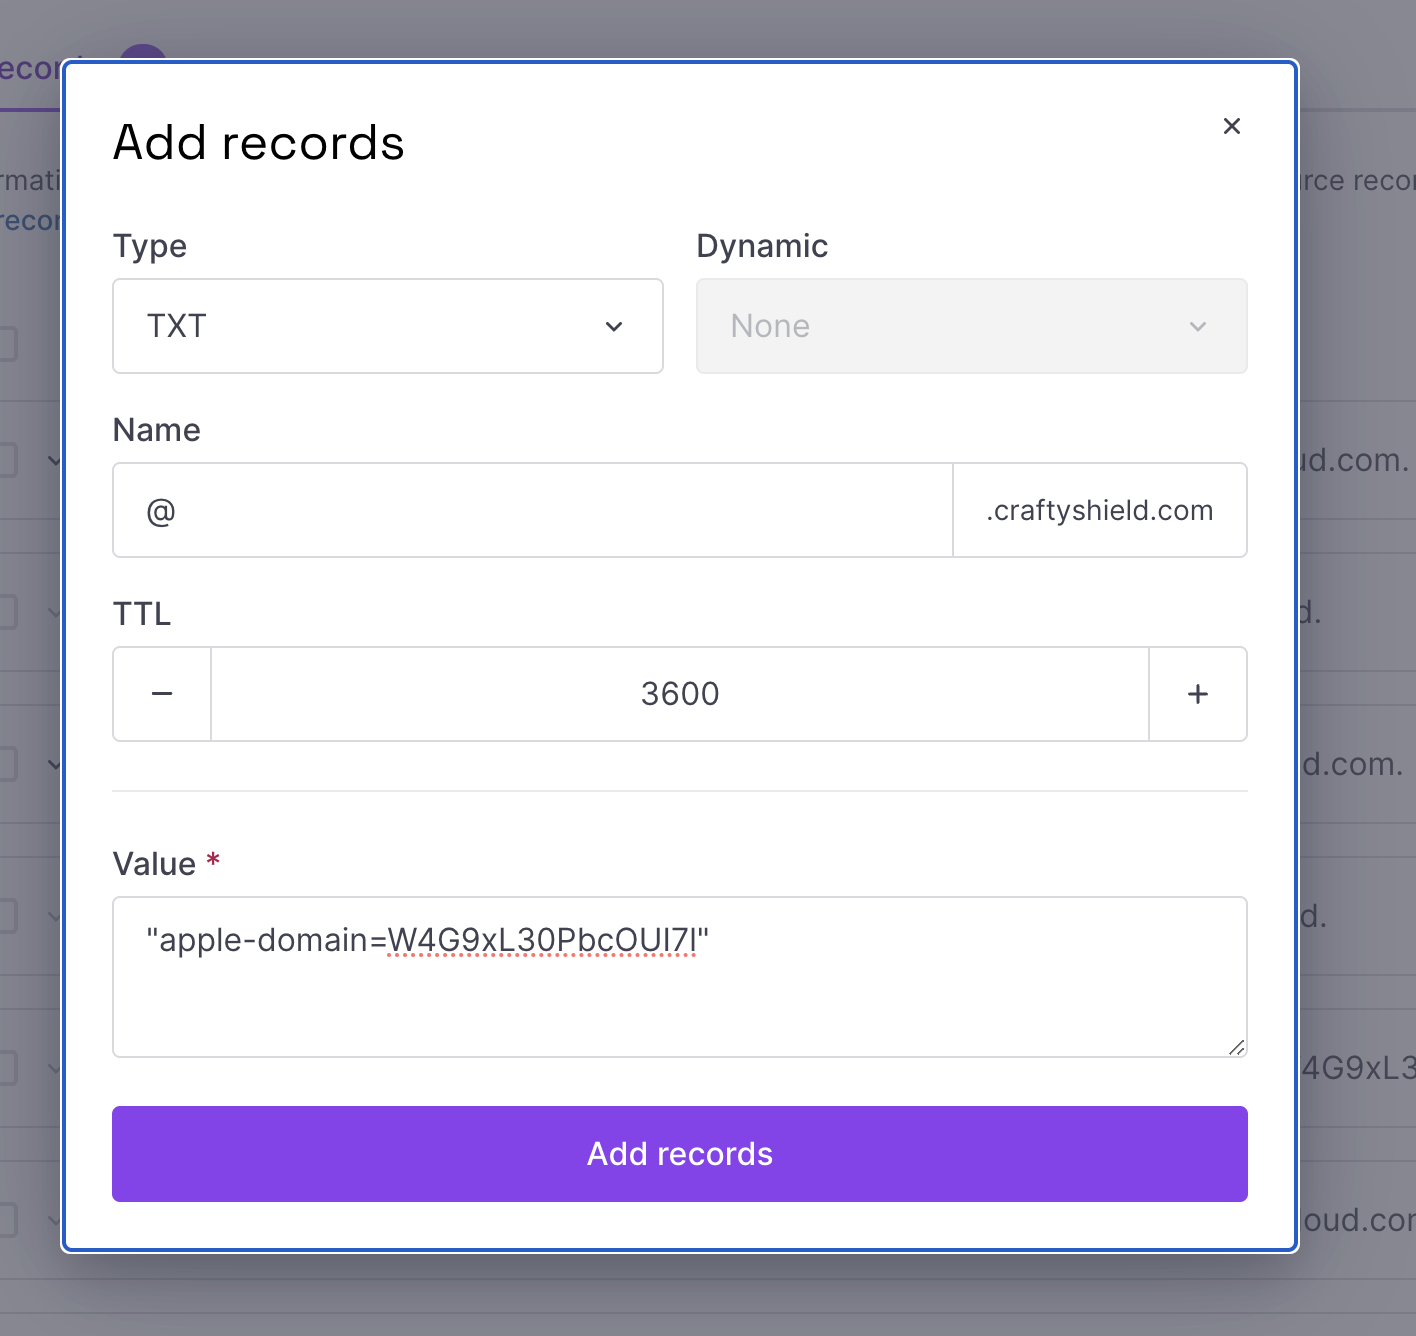Image resolution: width=1416 pixels, height=1336 pixels.
Task: Decrease TTL with the minus button
Action: coord(162,694)
